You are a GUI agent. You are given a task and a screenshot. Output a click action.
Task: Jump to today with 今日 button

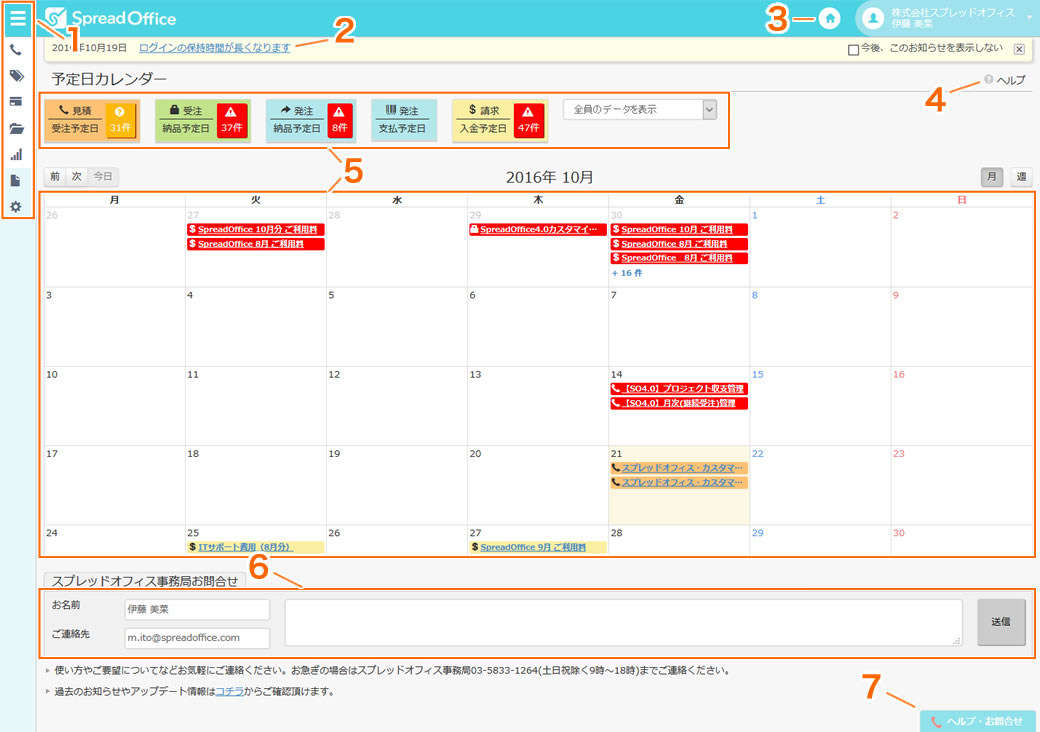[x=103, y=176]
